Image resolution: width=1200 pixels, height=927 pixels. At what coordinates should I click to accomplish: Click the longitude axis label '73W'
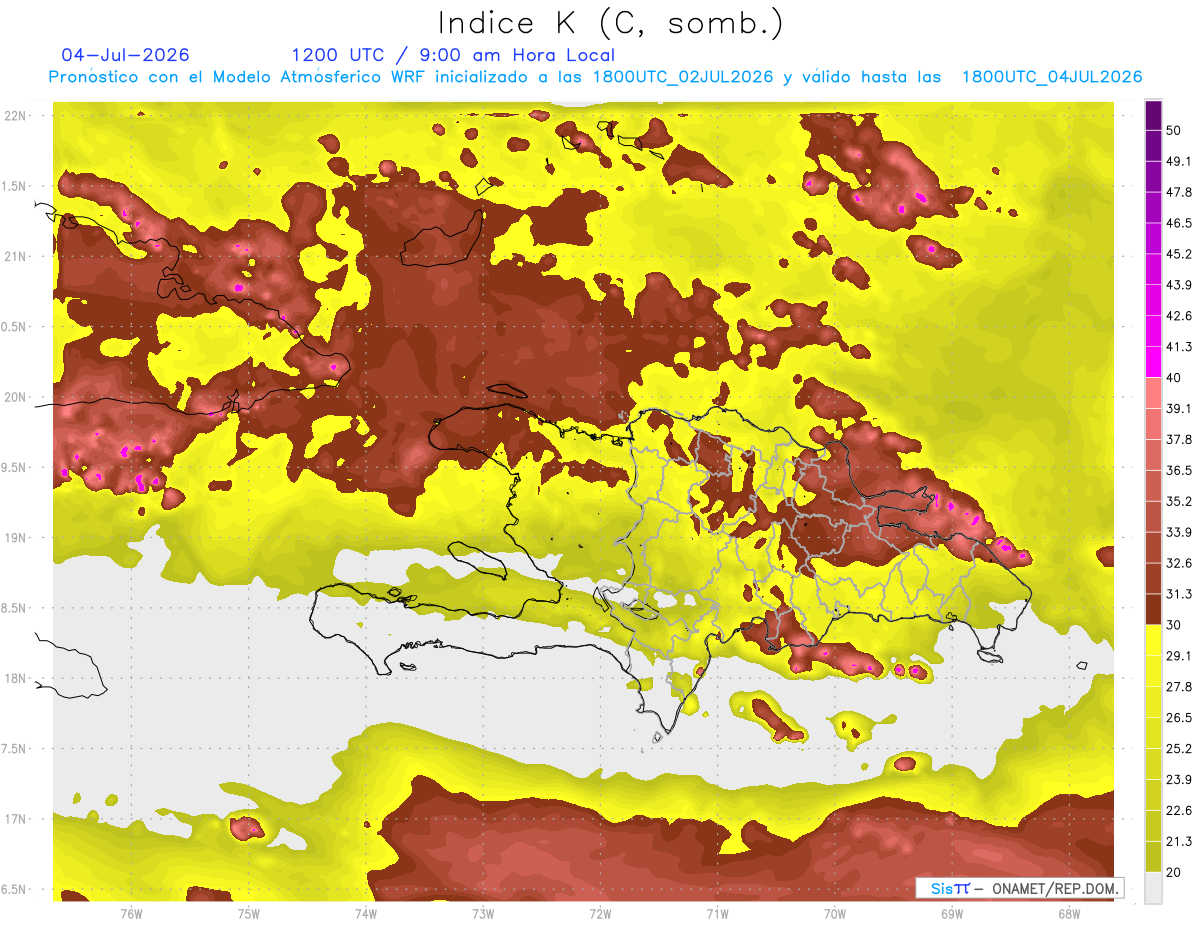(483, 914)
